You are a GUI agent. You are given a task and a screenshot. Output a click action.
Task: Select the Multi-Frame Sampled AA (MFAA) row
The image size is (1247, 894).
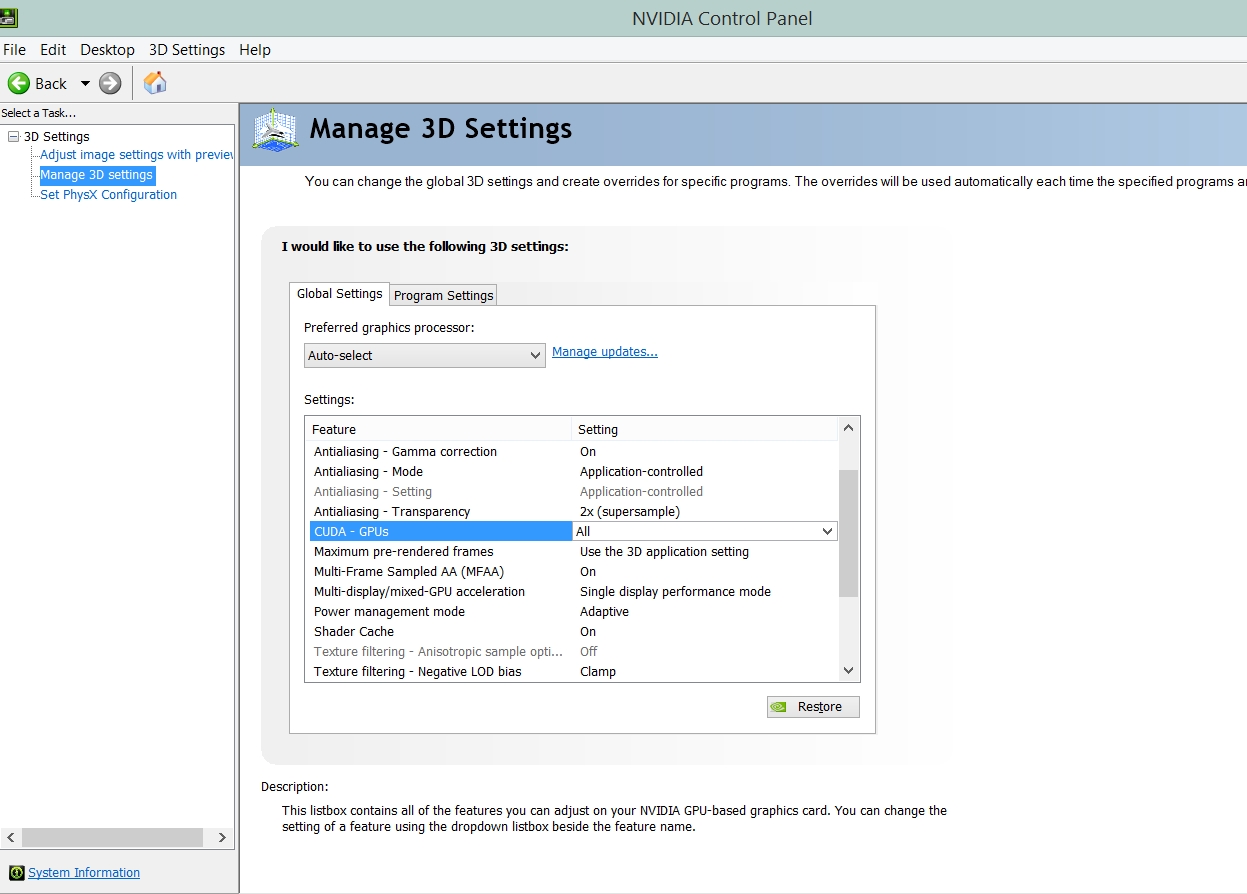tap(572, 572)
